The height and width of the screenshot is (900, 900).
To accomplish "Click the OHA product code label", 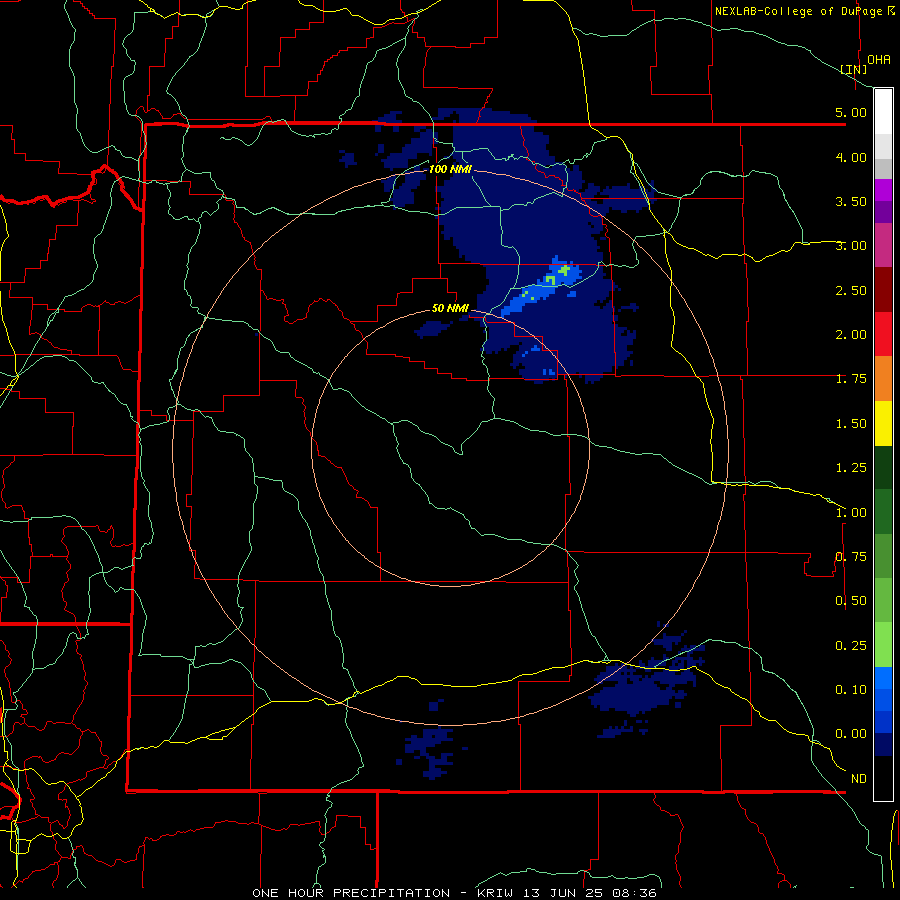I will point(879,59).
